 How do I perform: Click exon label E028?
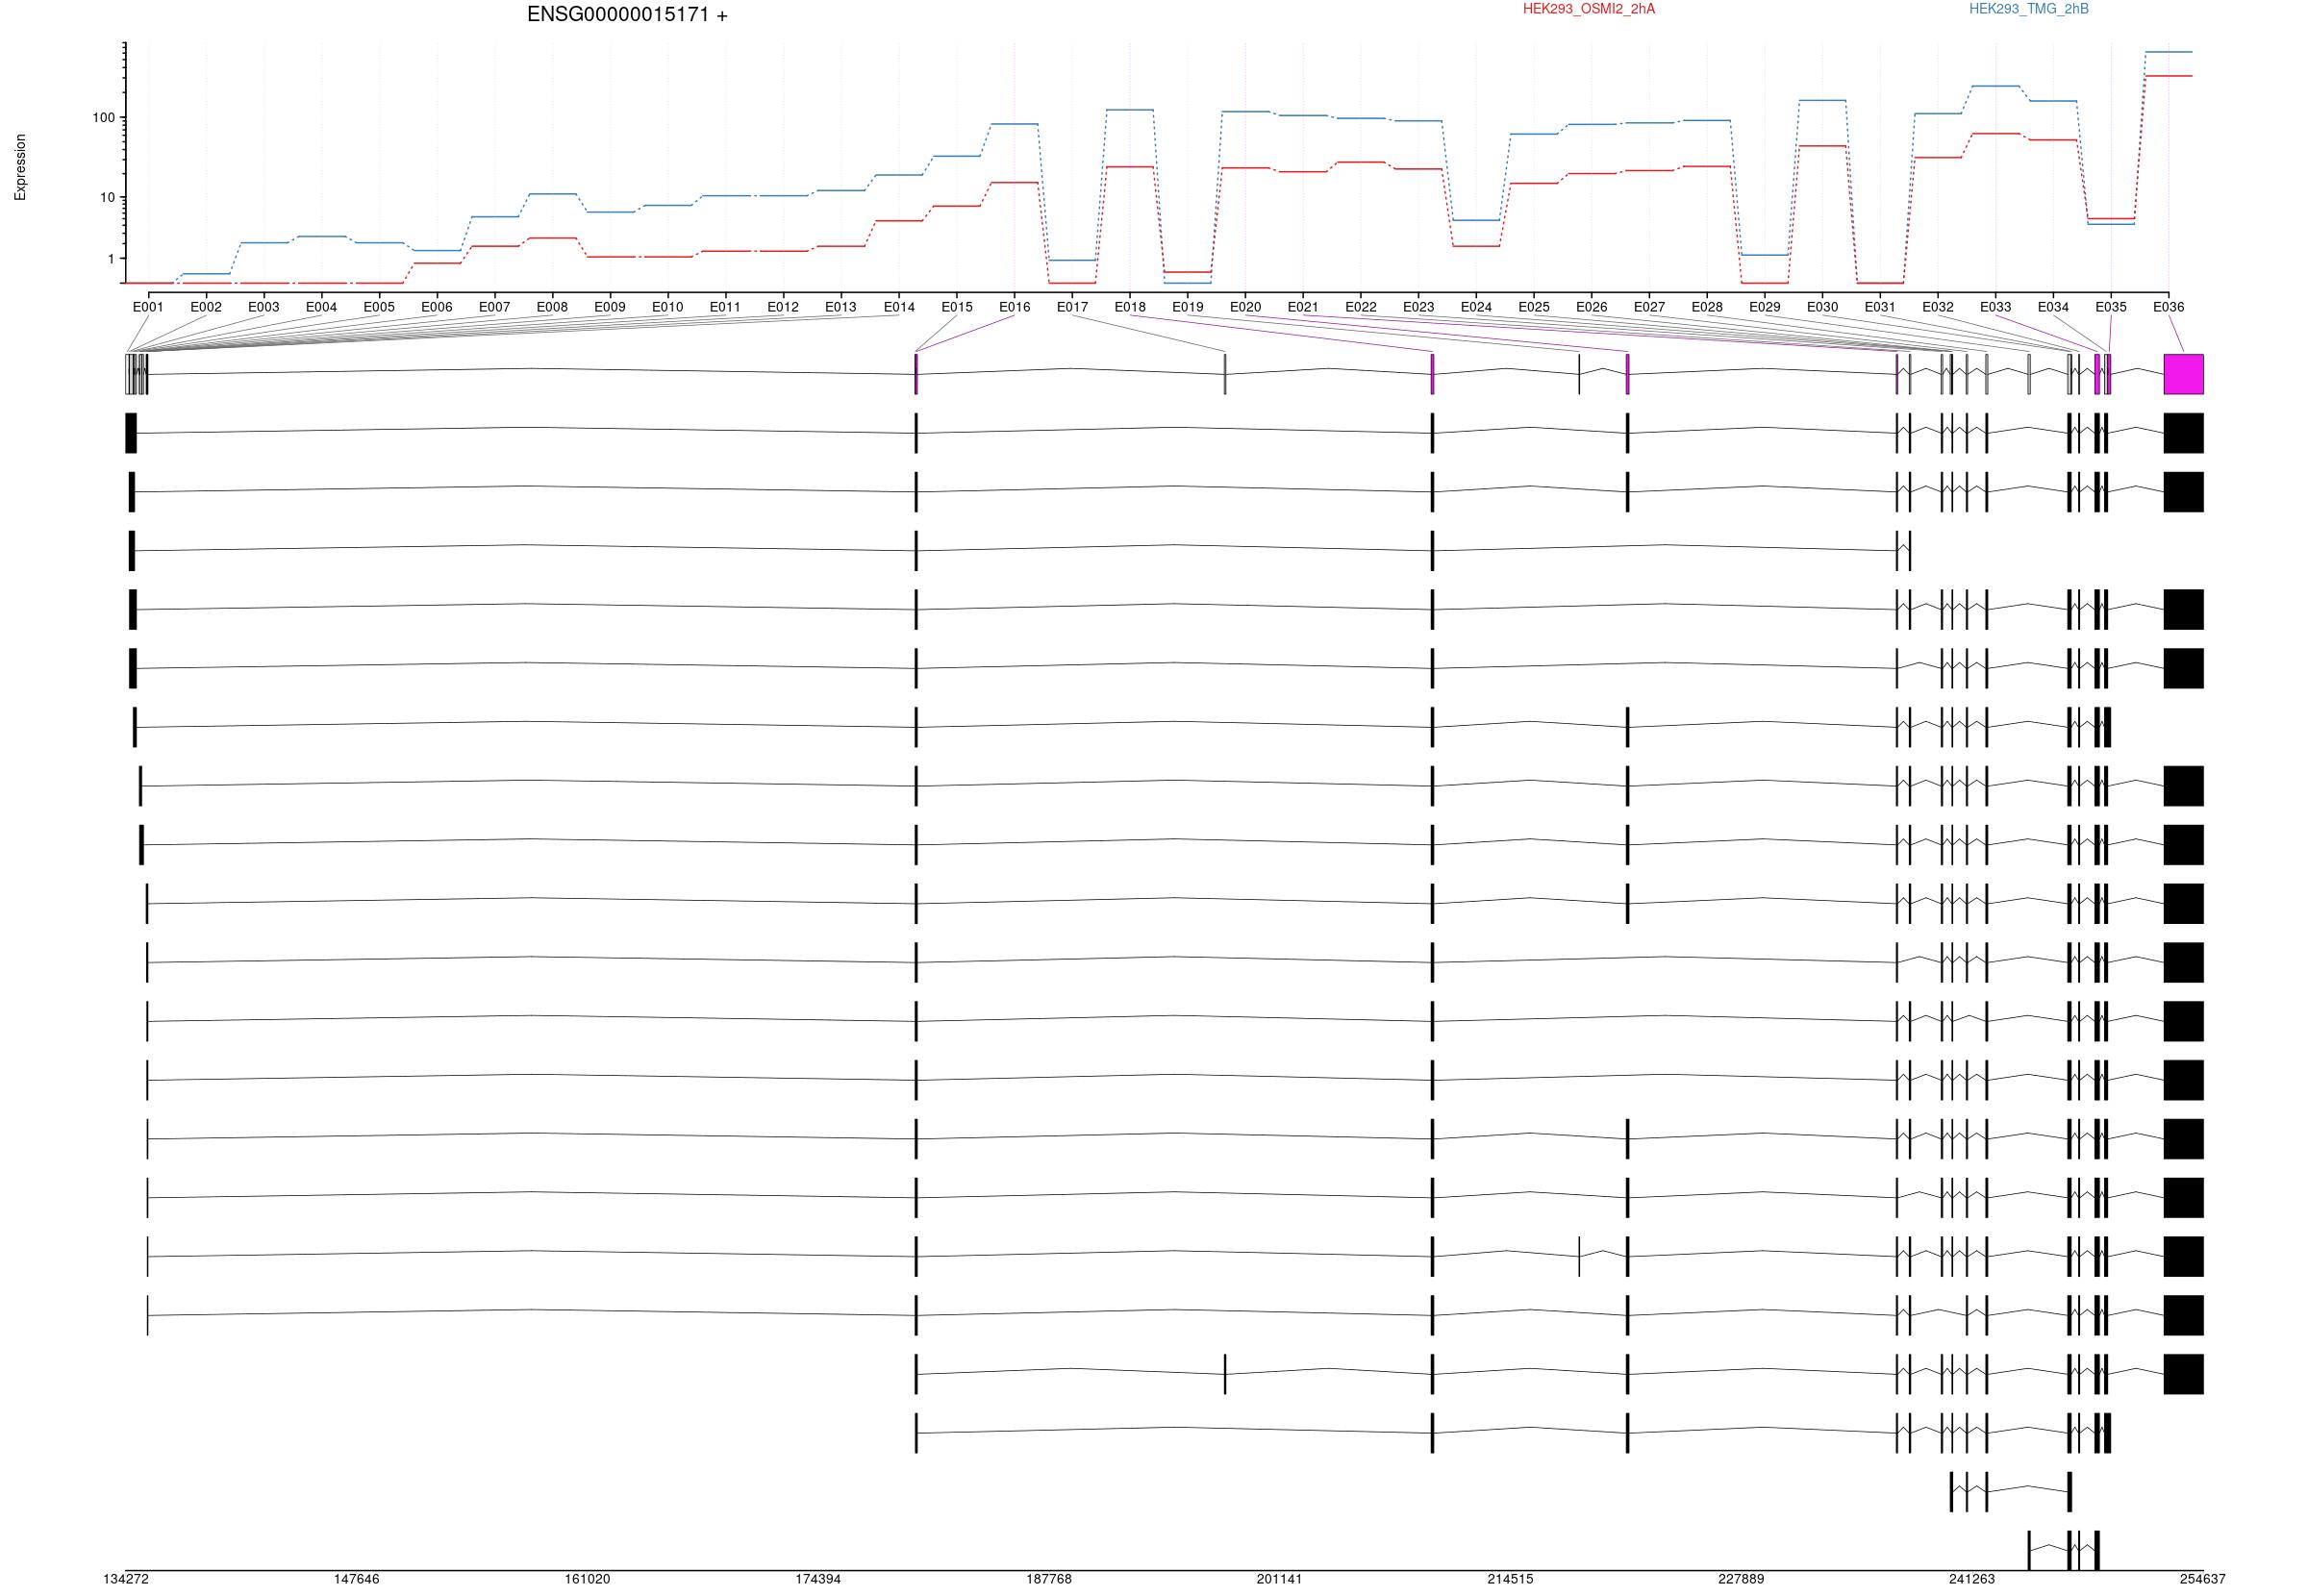[x=1707, y=307]
